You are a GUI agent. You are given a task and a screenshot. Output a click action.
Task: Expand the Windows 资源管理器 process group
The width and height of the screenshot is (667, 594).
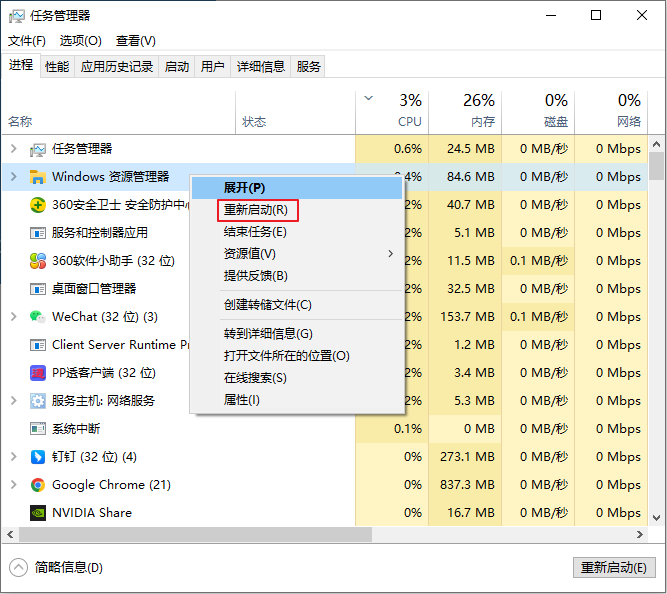[14, 177]
